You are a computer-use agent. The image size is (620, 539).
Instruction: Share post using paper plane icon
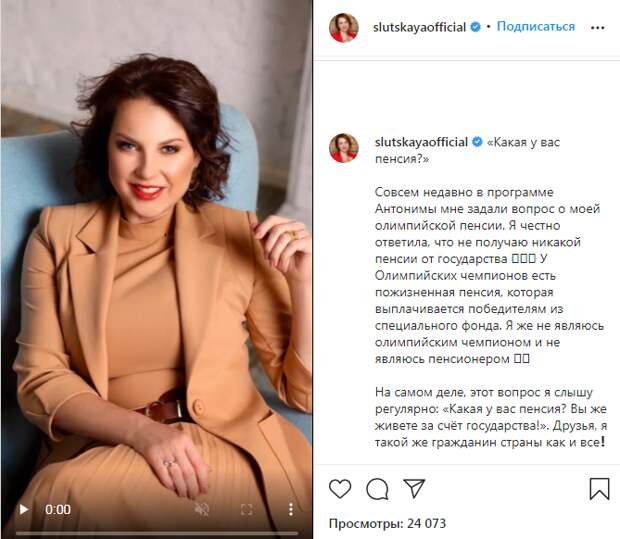pyautogui.click(x=414, y=488)
